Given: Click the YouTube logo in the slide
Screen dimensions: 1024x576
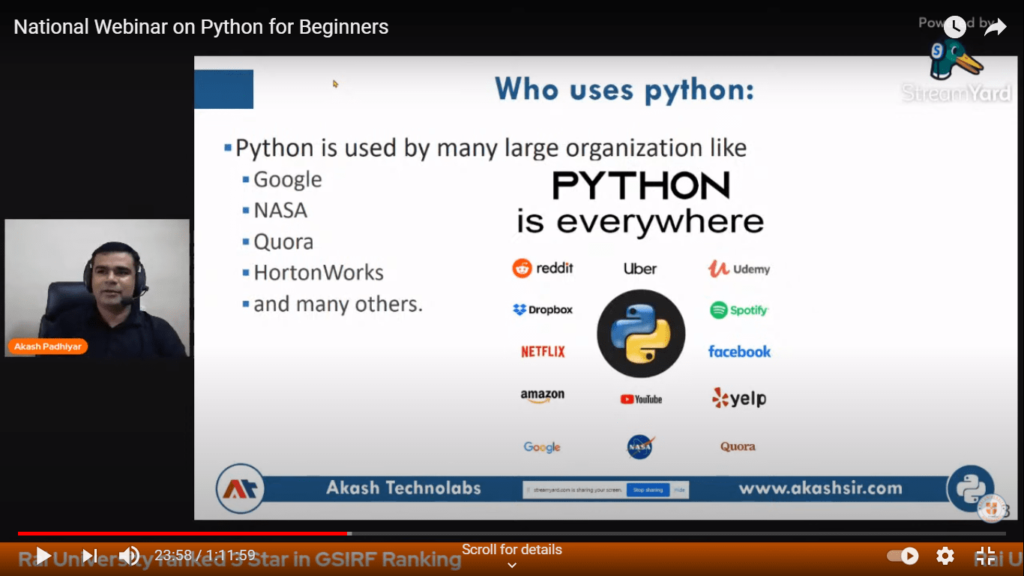Looking at the screenshot, I should [x=641, y=399].
